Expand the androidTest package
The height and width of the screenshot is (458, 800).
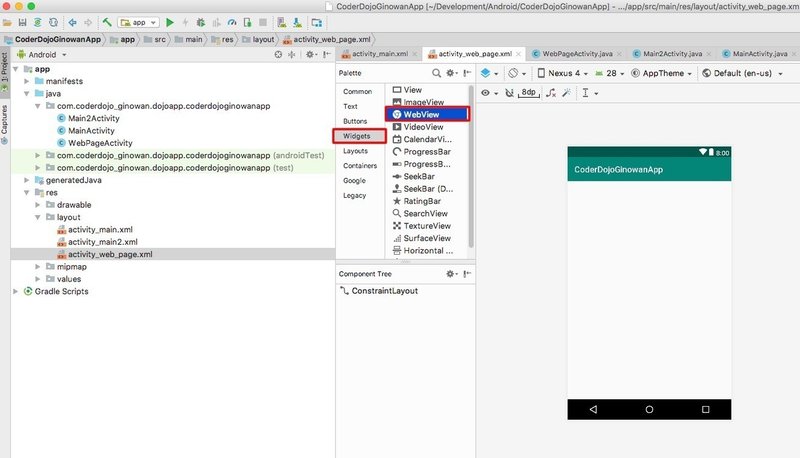click(x=38, y=155)
